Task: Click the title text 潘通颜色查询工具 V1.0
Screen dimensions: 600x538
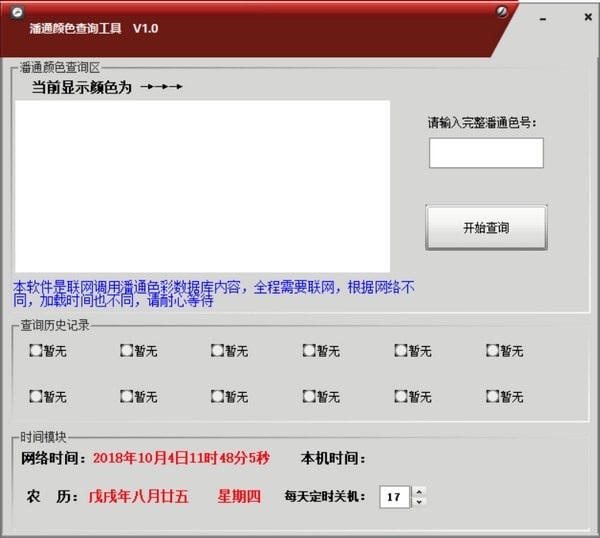Action: click(94, 28)
